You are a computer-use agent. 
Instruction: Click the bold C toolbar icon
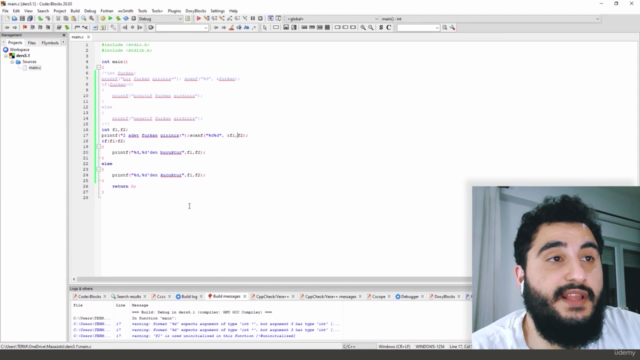[x=389, y=27]
